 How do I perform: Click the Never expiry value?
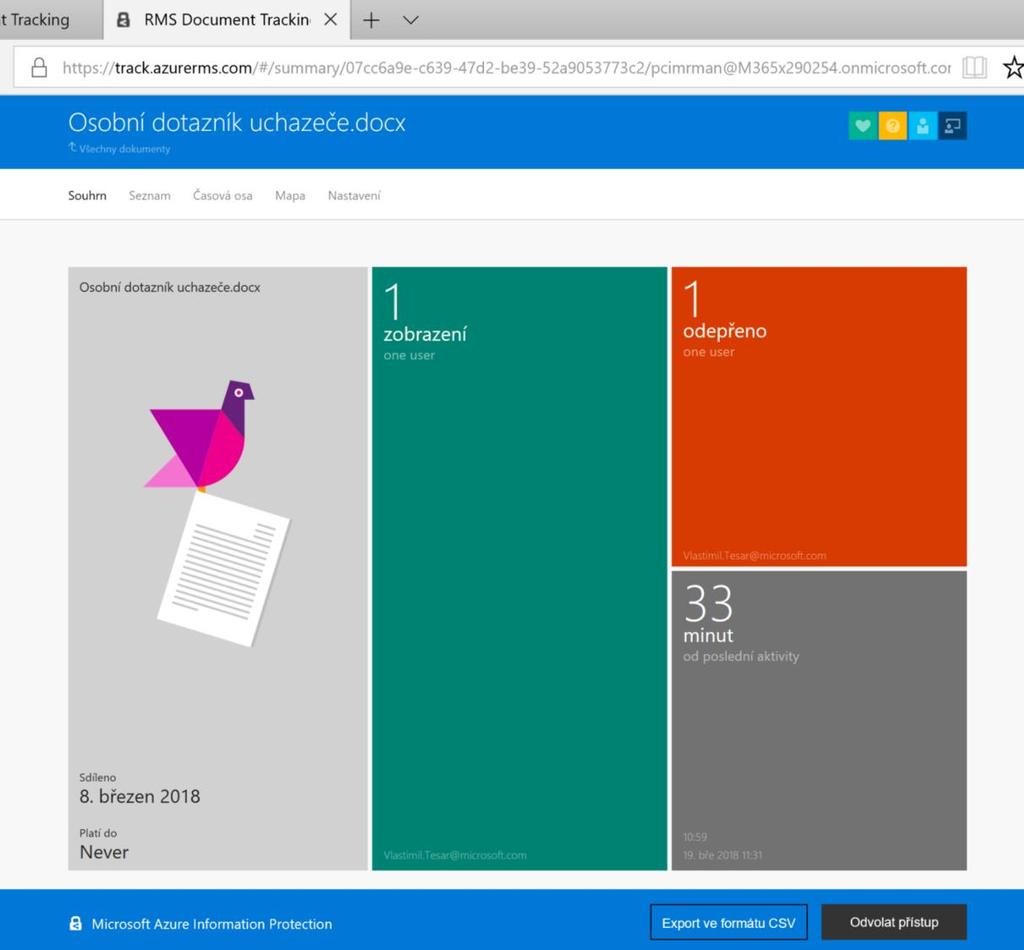click(104, 852)
